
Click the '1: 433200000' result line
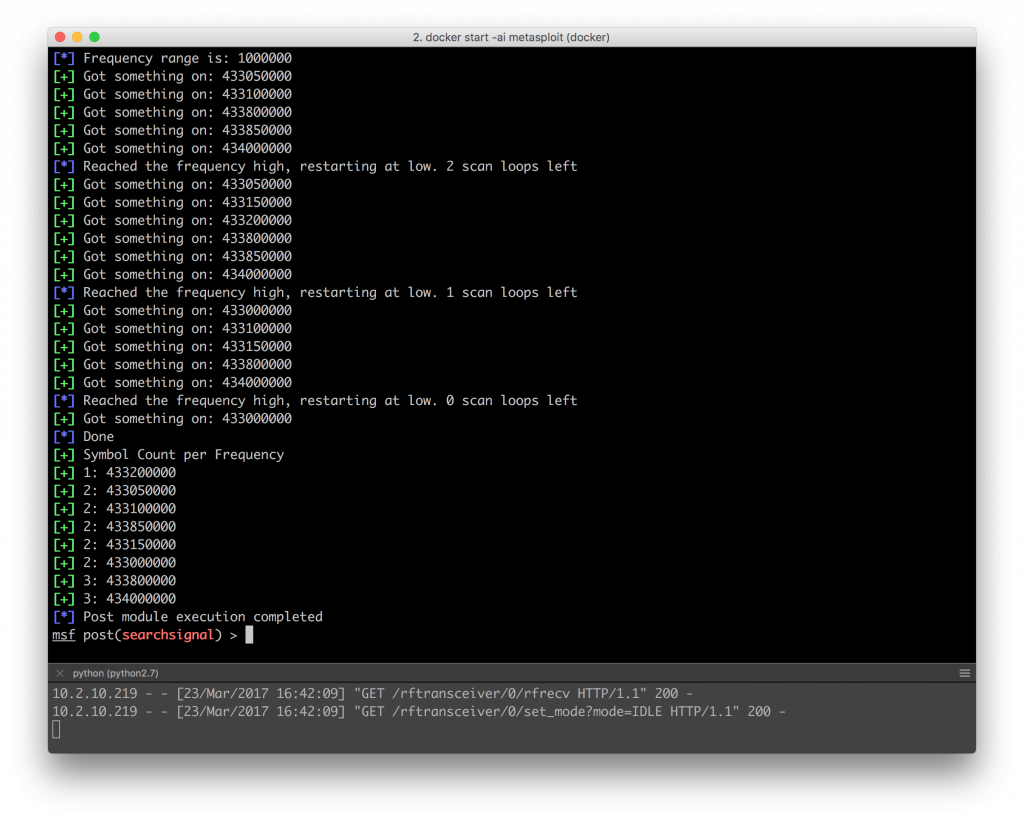point(129,473)
